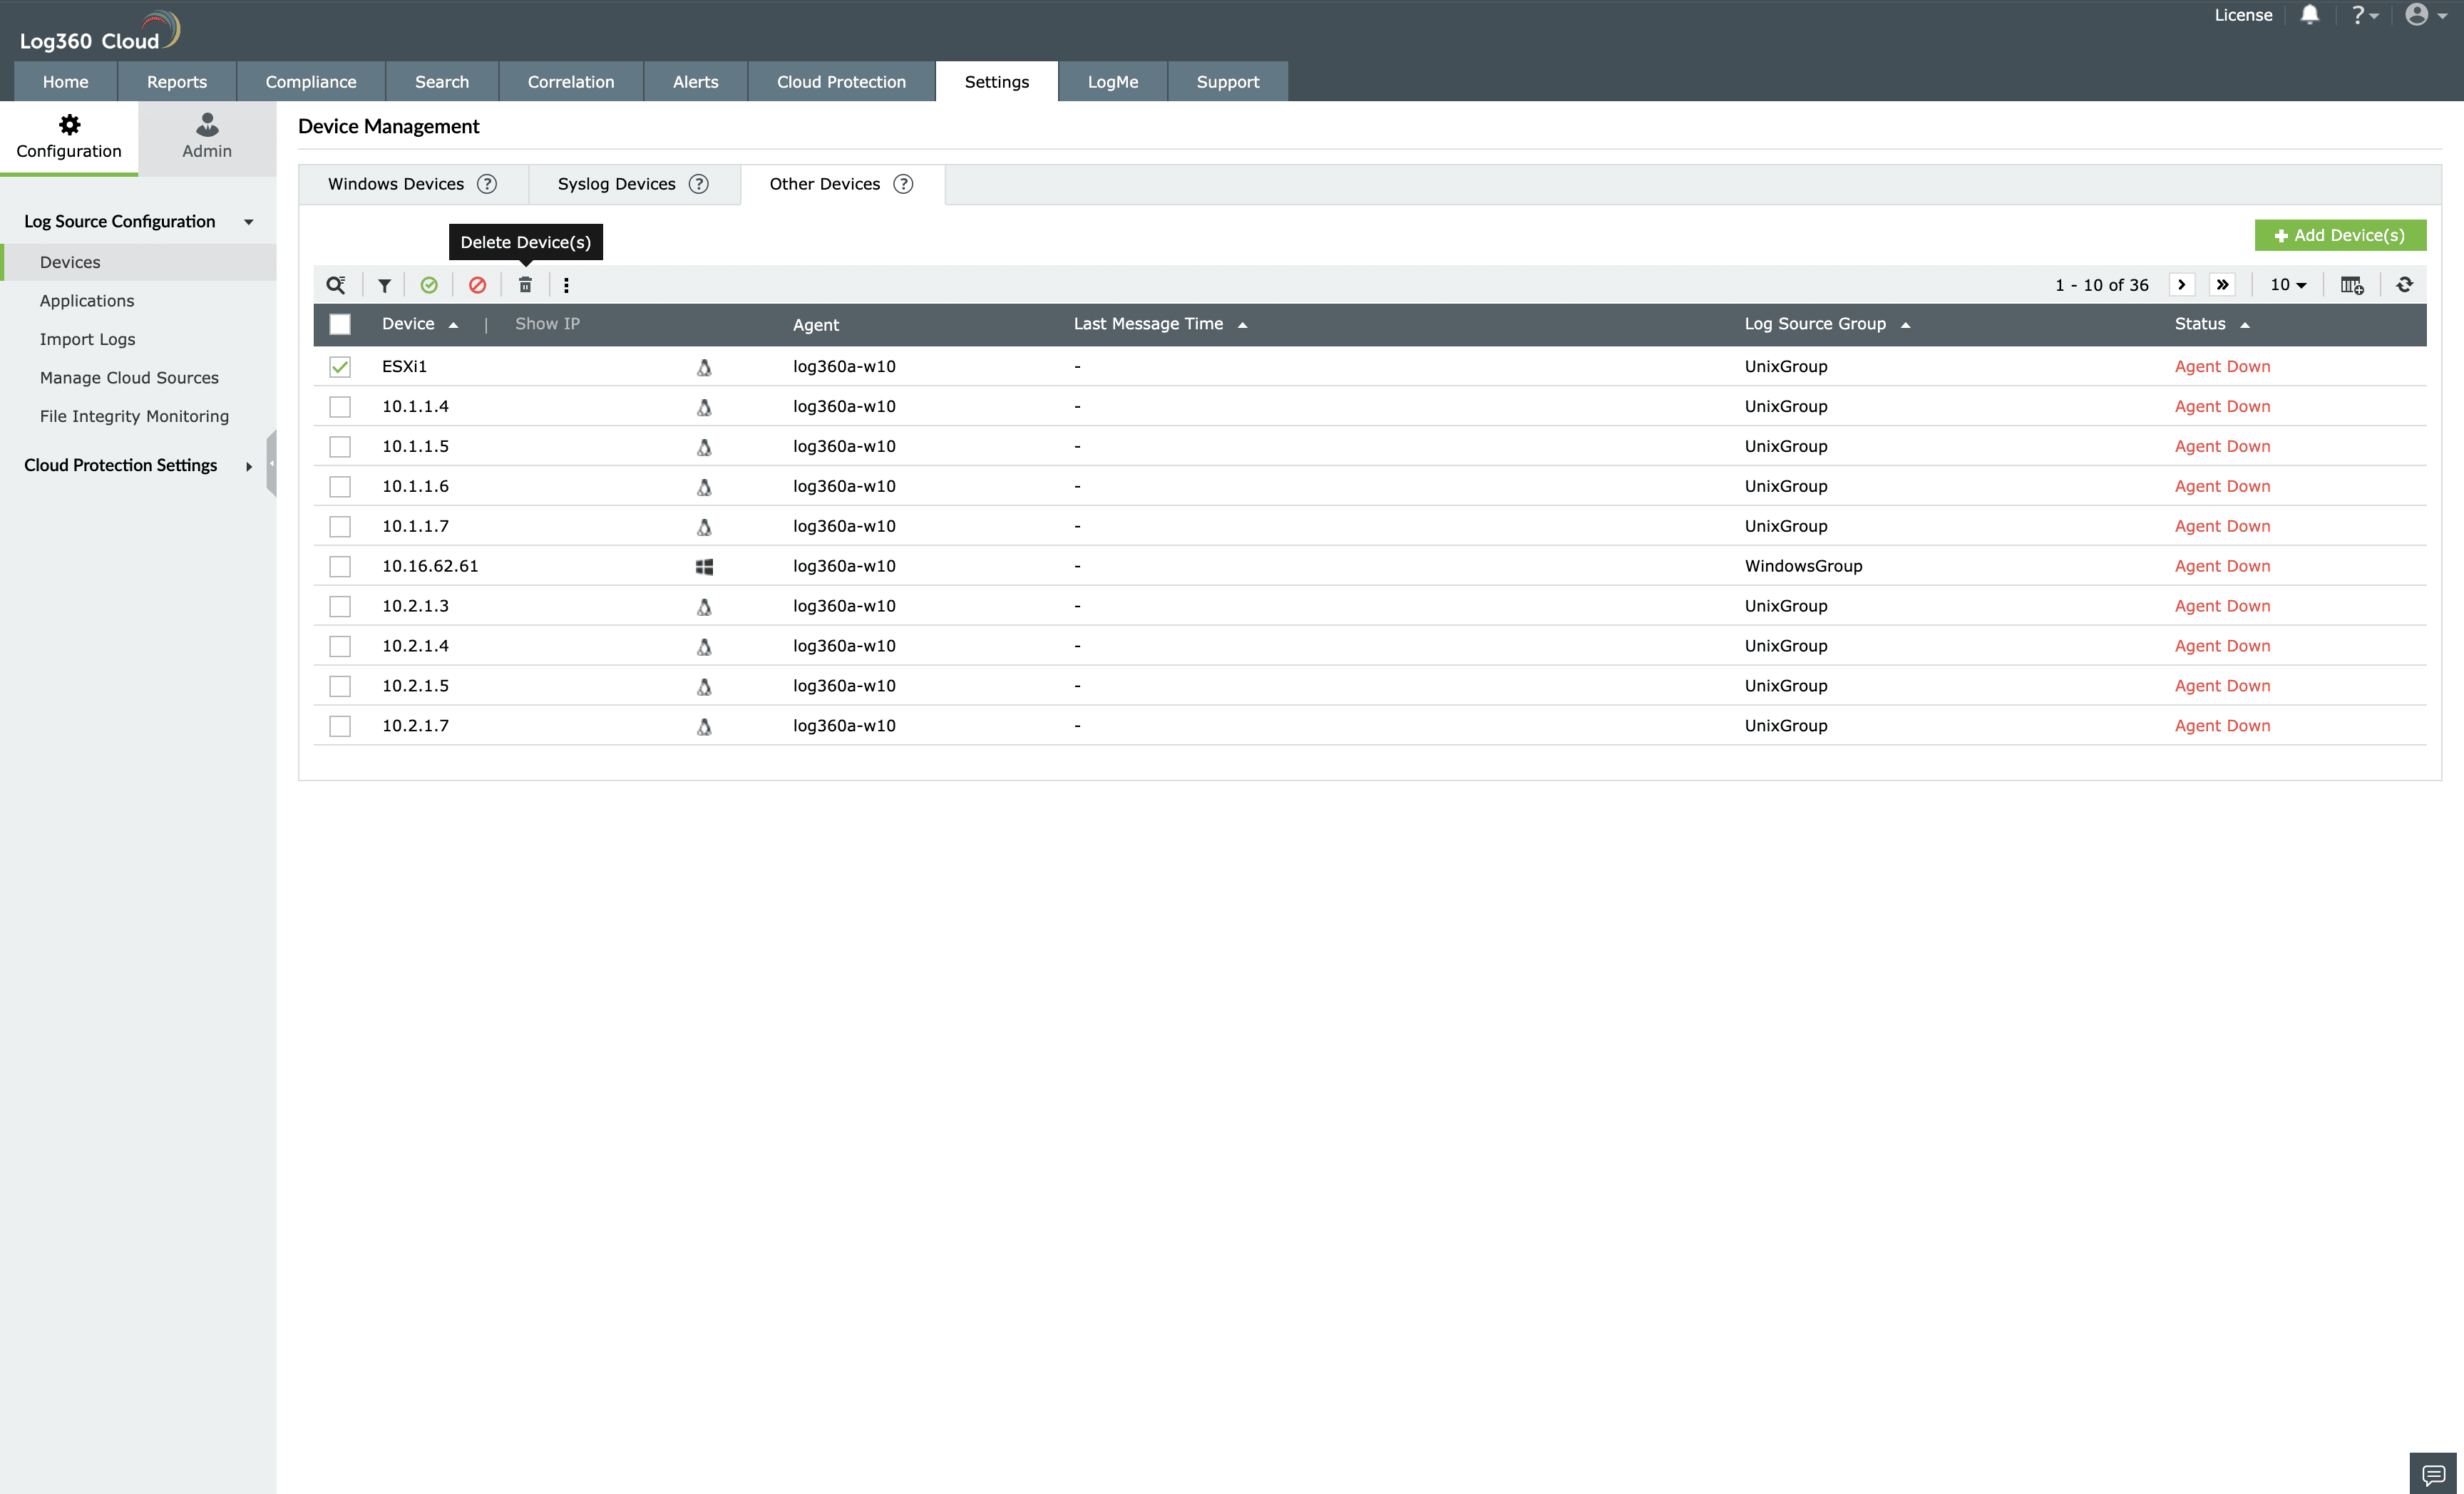Open Manage Cloud Sources
The width and height of the screenshot is (2464, 1494).
129,377
